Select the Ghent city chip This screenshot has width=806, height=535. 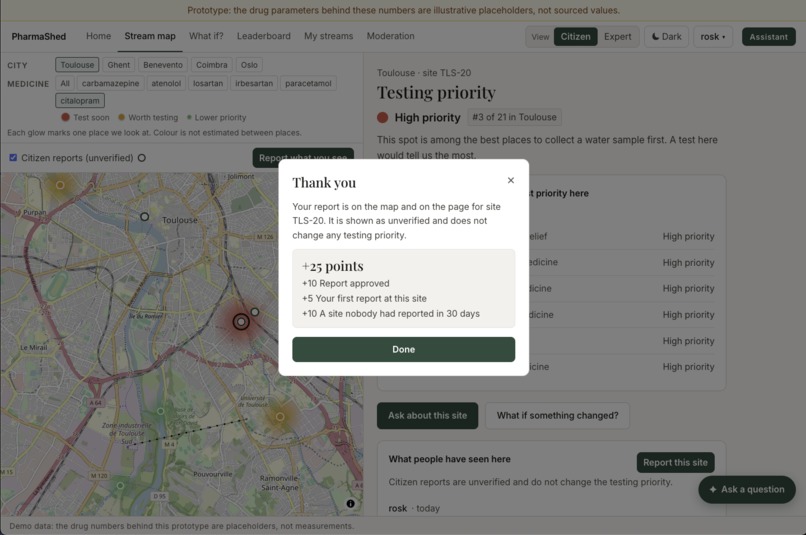coord(118,65)
